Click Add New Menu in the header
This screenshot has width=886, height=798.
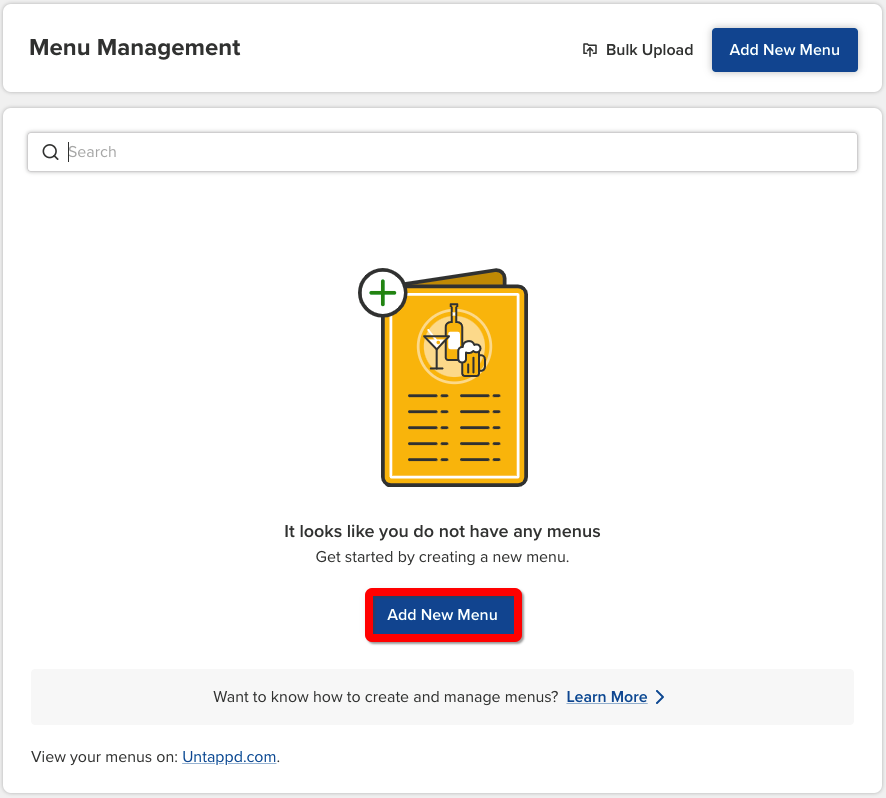pos(784,50)
